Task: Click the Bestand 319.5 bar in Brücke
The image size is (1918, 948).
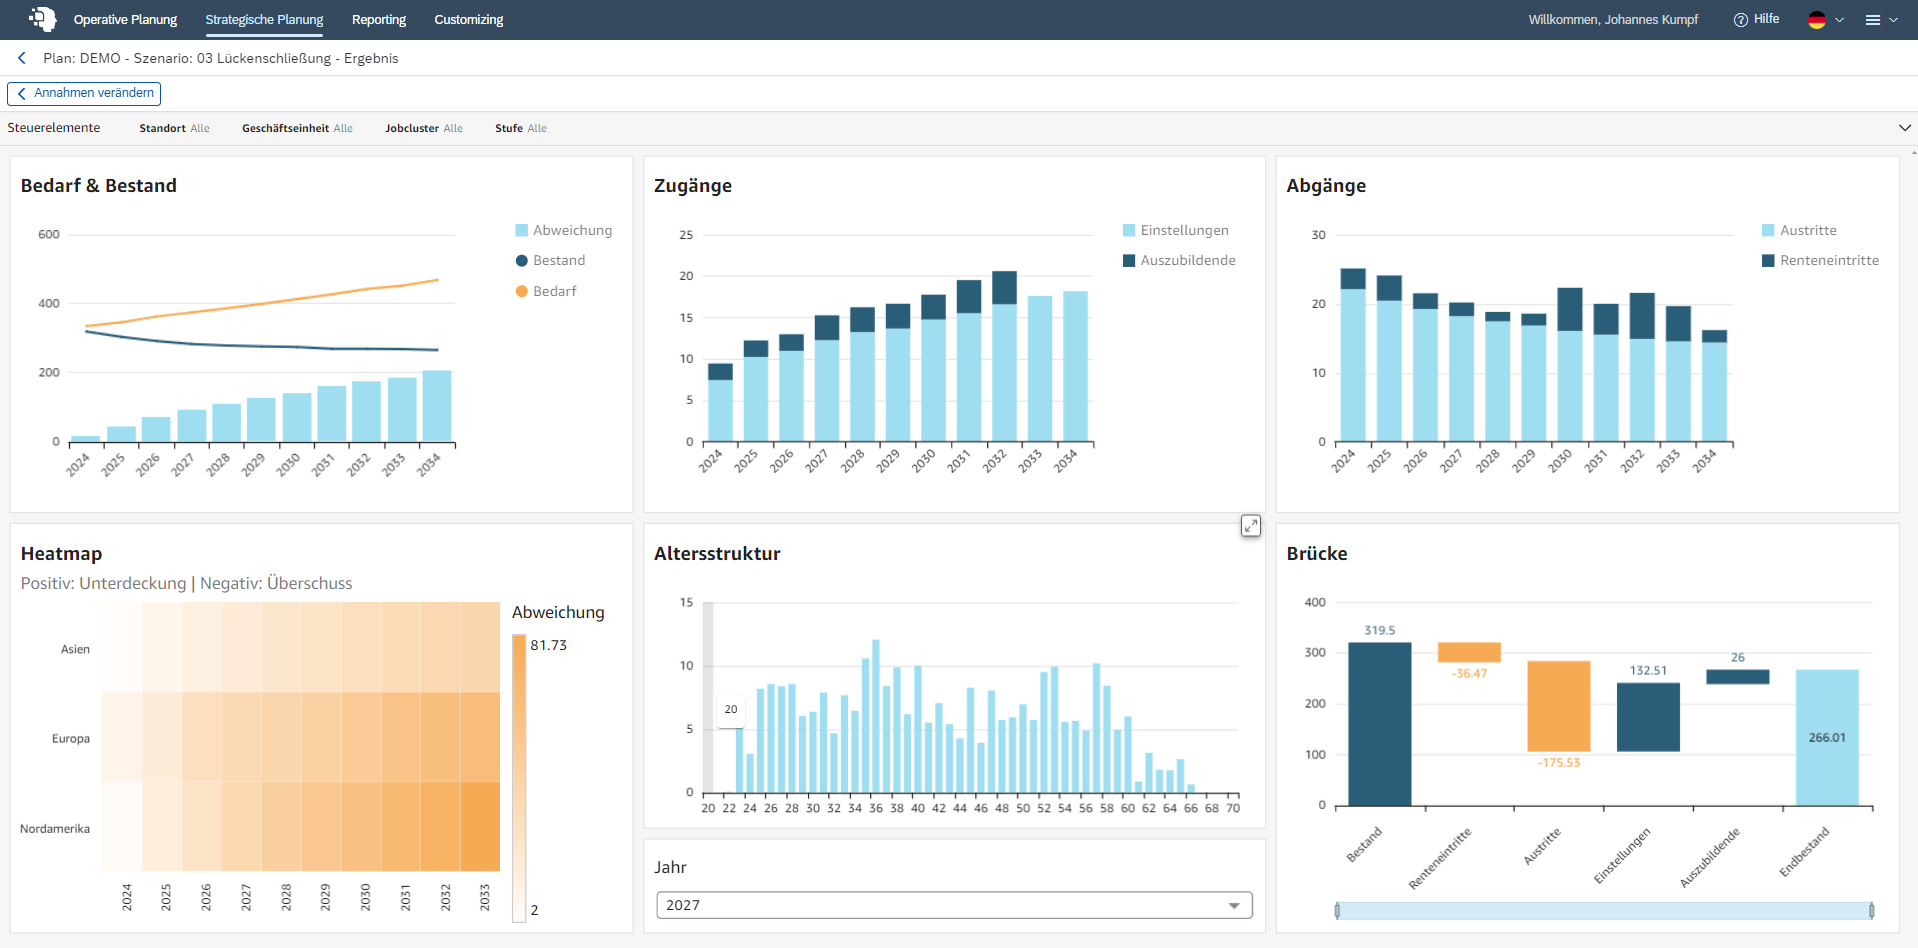Action: [x=1379, y=724]
